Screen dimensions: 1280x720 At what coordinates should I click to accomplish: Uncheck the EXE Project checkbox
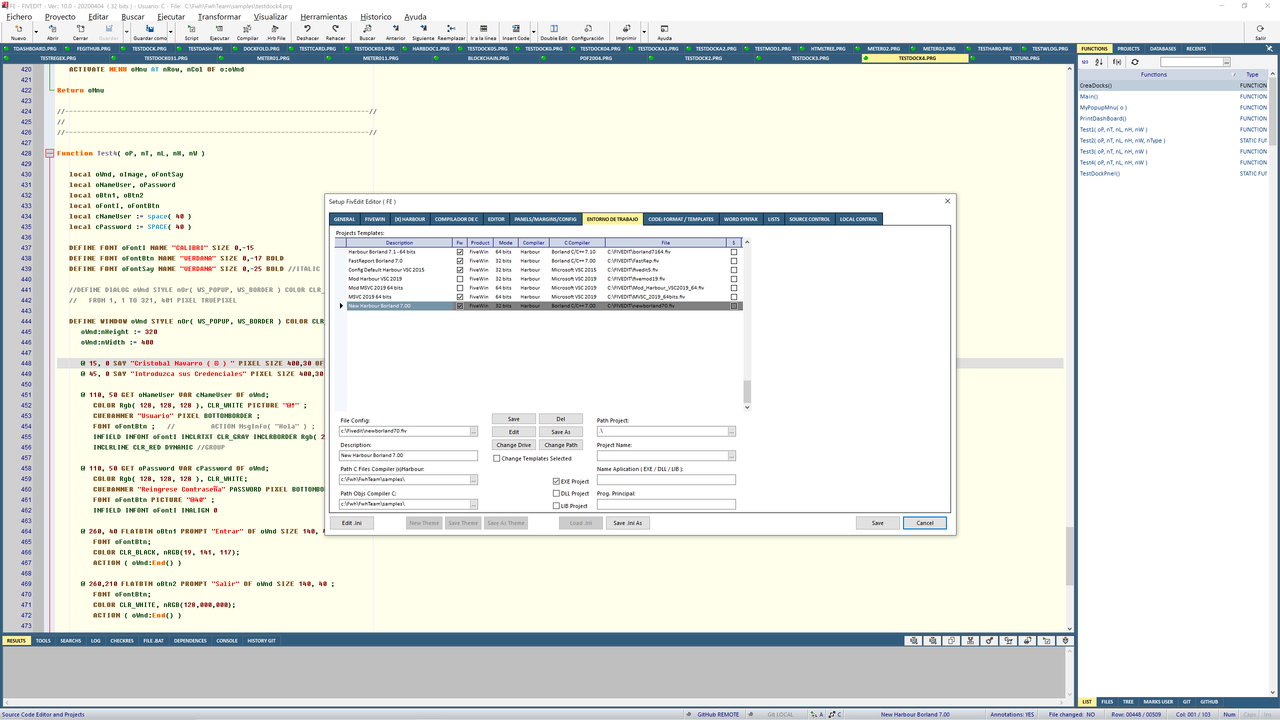tap(556, 481)
